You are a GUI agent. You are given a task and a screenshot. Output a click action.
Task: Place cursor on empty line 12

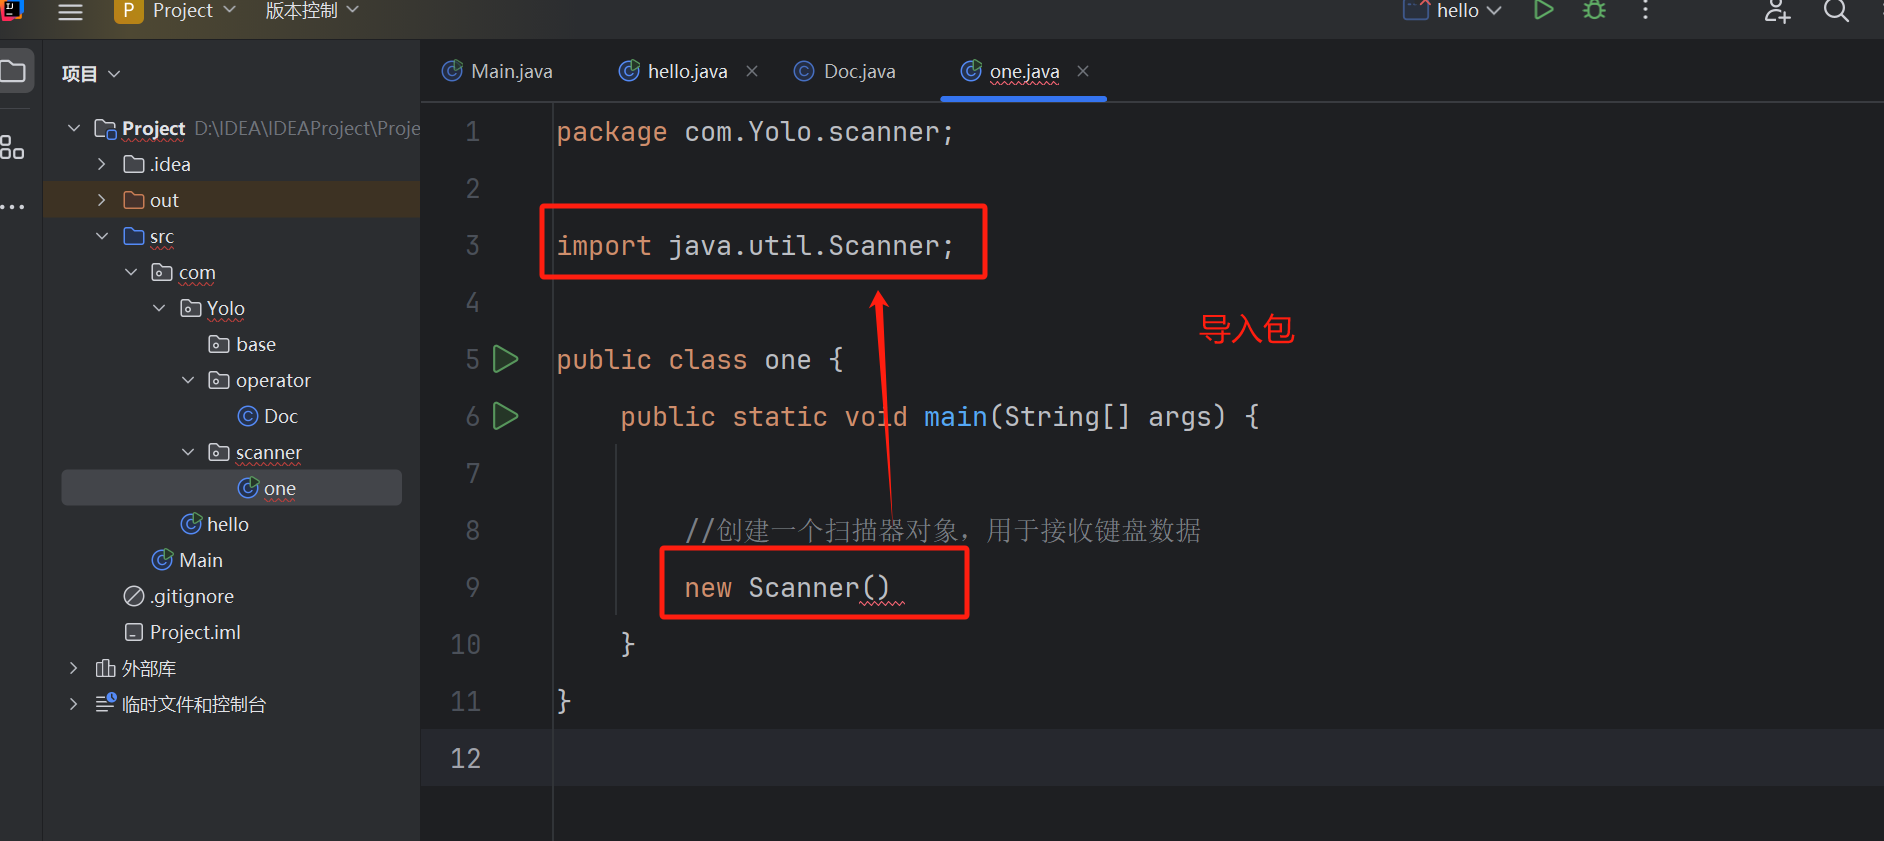point(1218,758)
